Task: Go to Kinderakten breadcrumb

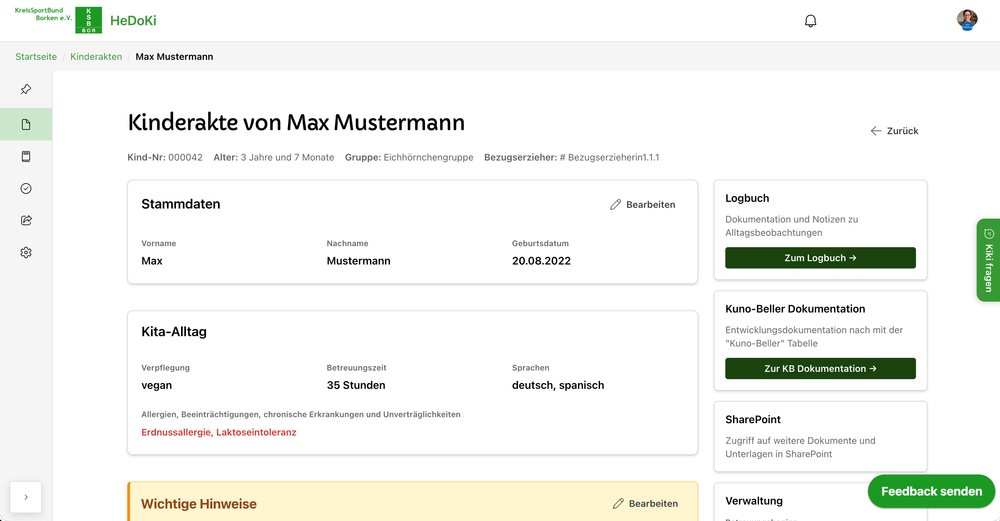Action: (96, 57)
